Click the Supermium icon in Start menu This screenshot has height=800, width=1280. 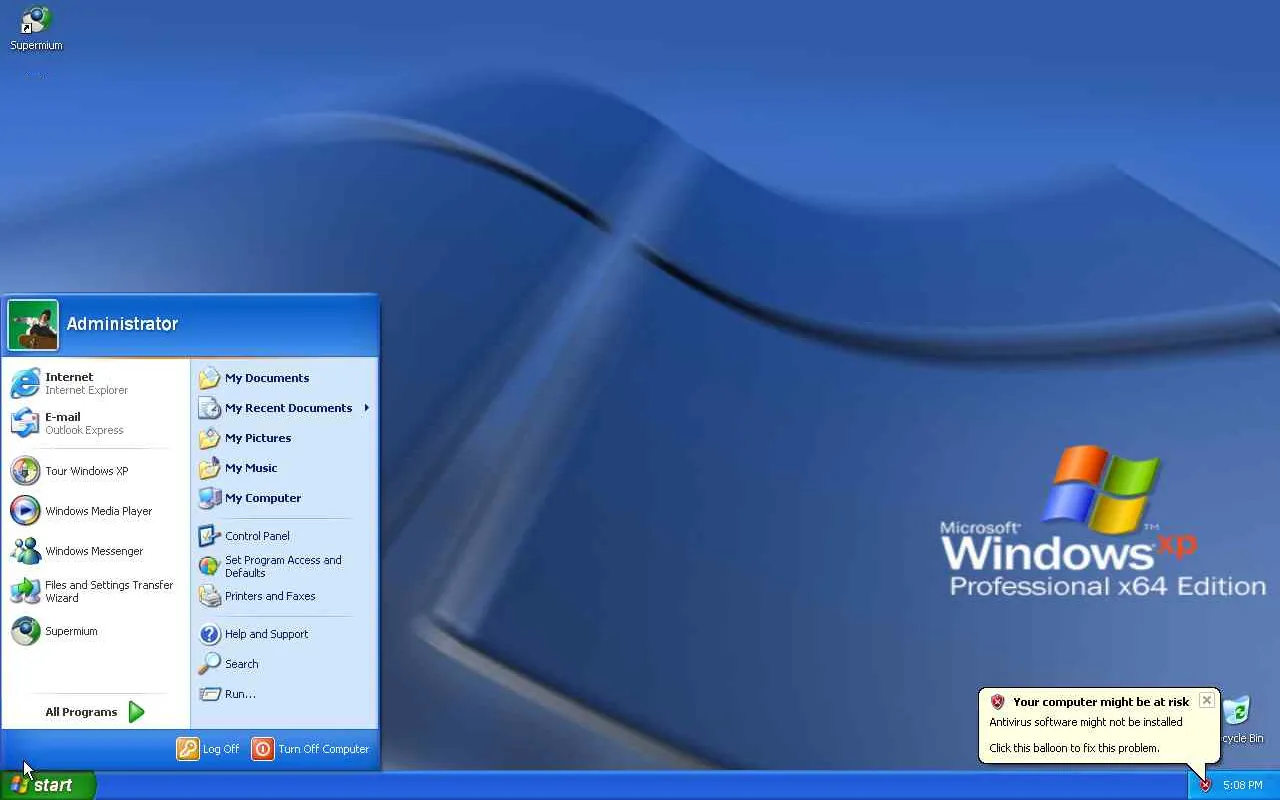click(x=25, y=631)
